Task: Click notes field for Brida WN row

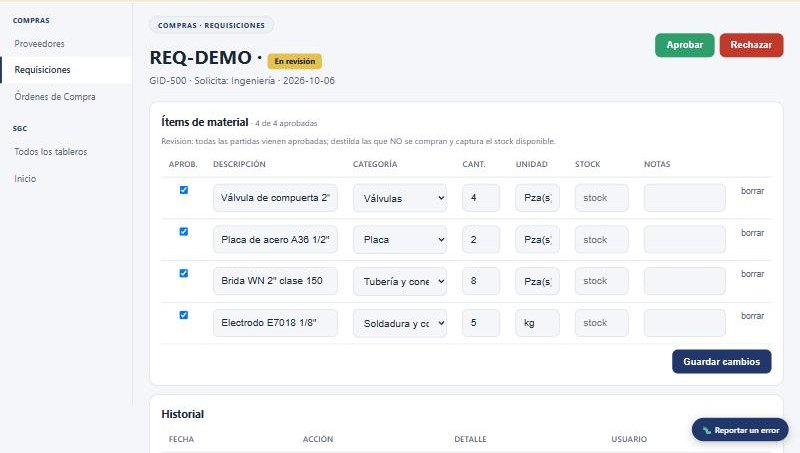Action: click(x=685, y=281)
